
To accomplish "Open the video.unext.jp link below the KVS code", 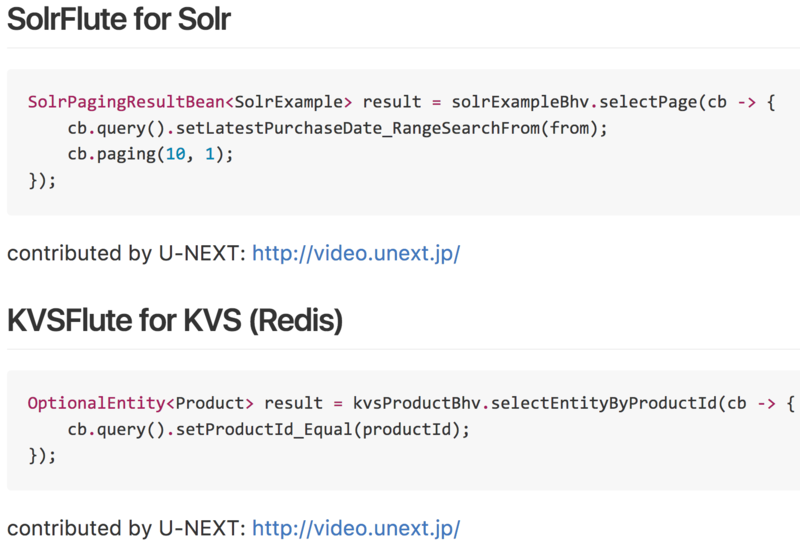I will 355,527.
